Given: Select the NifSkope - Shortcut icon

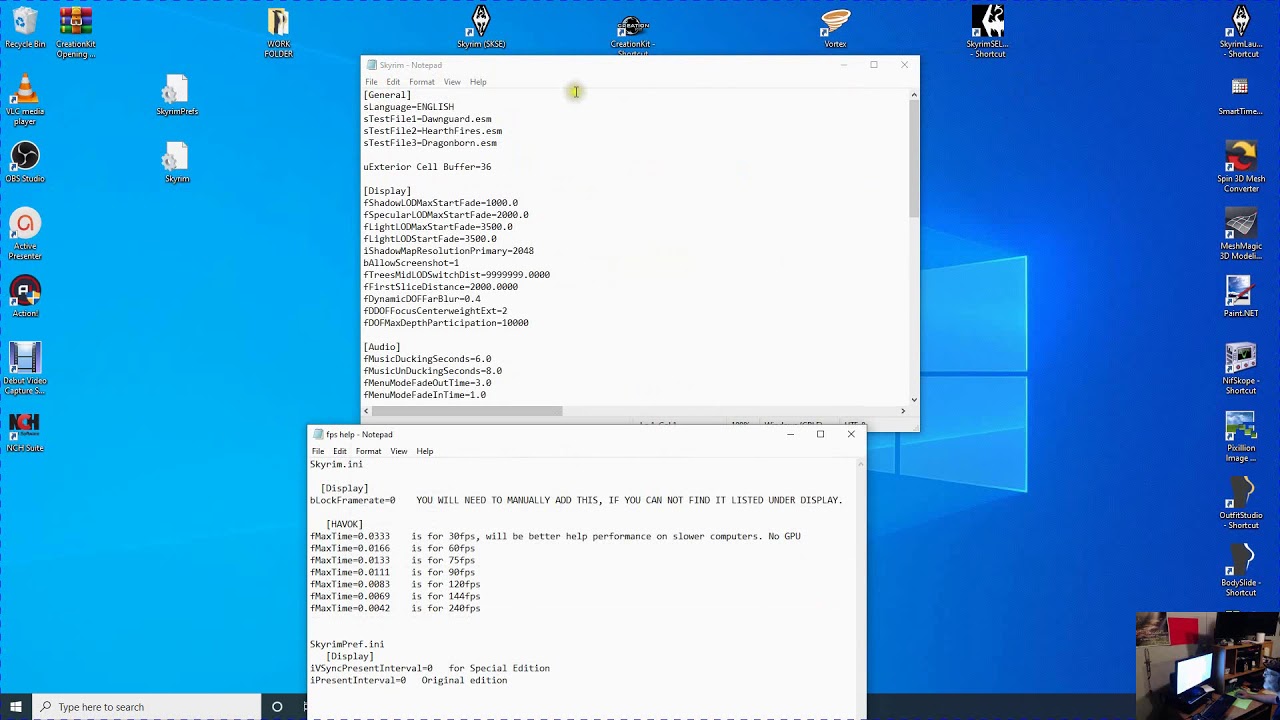Looking at the screenshot, I should click(1240, 370).
